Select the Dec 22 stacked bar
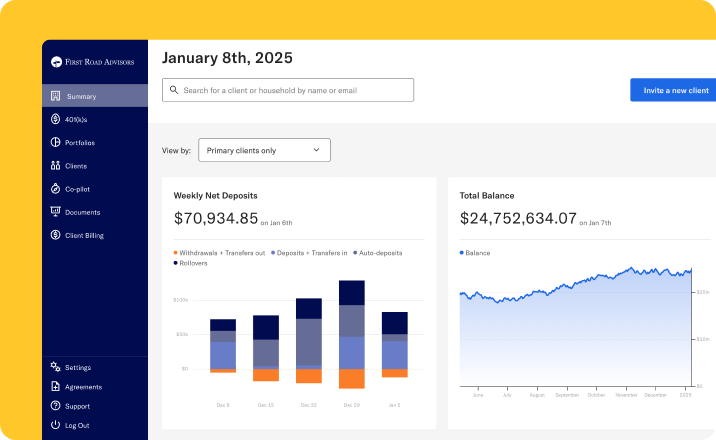Viewport: 716px width, 440px height. (309, 340)
